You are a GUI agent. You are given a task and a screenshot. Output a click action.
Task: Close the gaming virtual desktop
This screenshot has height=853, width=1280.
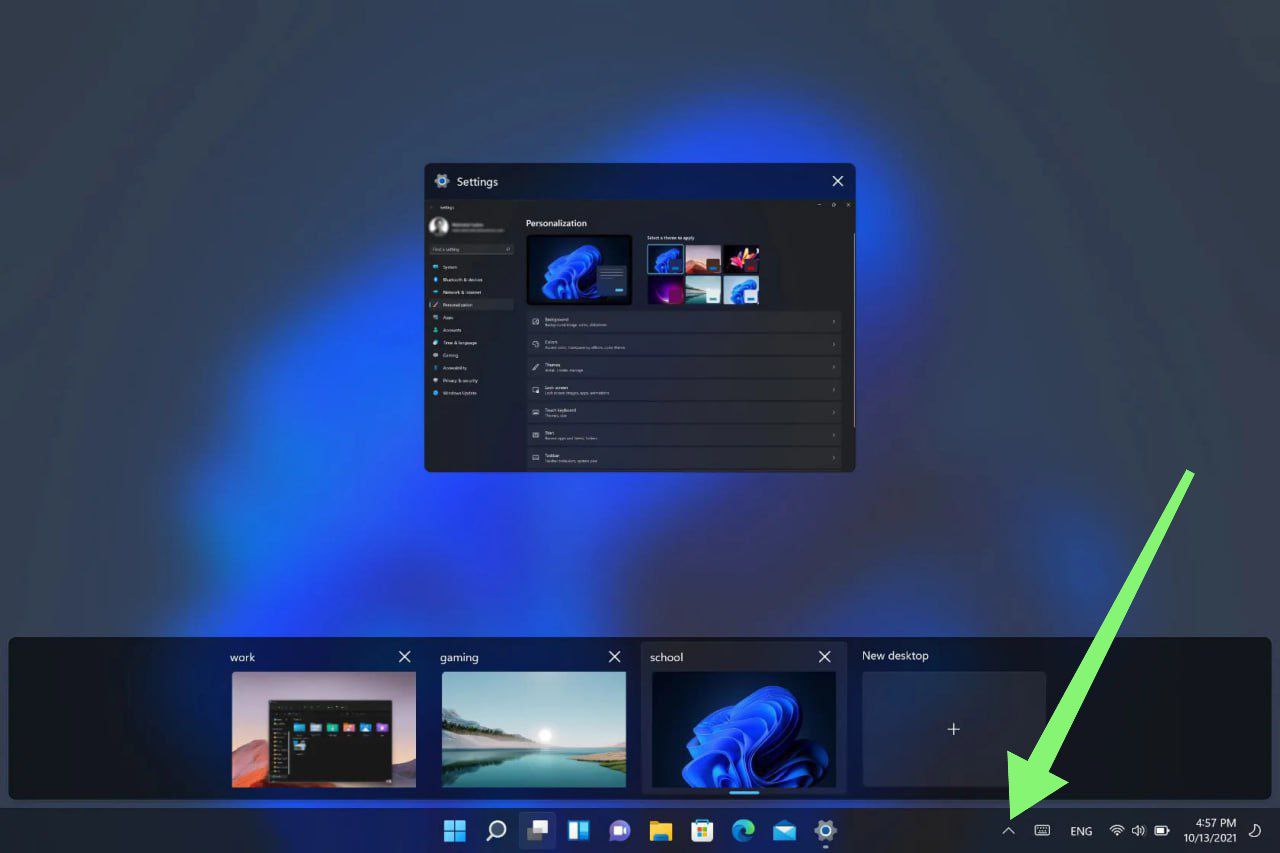click(614, 657)
